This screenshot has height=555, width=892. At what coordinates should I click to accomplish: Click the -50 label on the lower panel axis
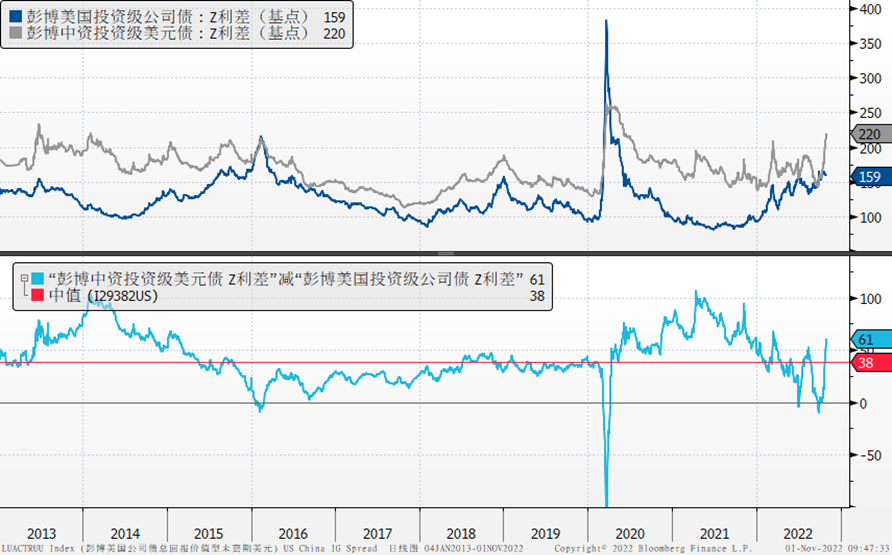[x=870, y=455]
